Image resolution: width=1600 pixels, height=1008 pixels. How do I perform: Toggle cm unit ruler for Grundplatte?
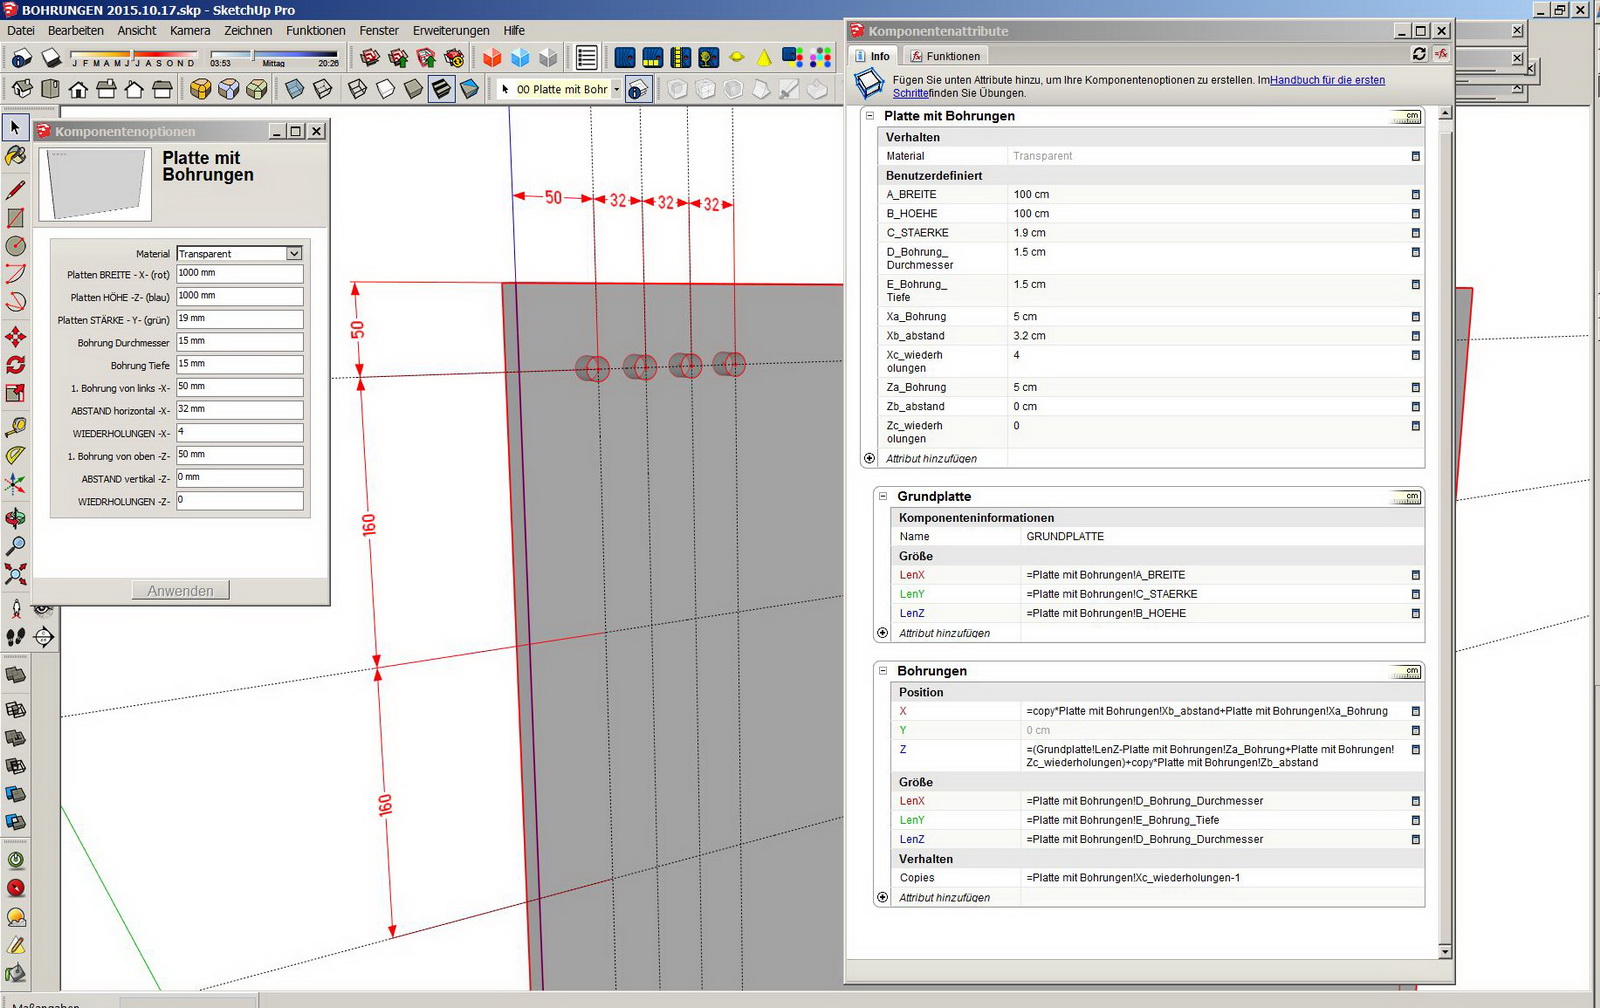pyautogui.click(x=1407, y=497)
